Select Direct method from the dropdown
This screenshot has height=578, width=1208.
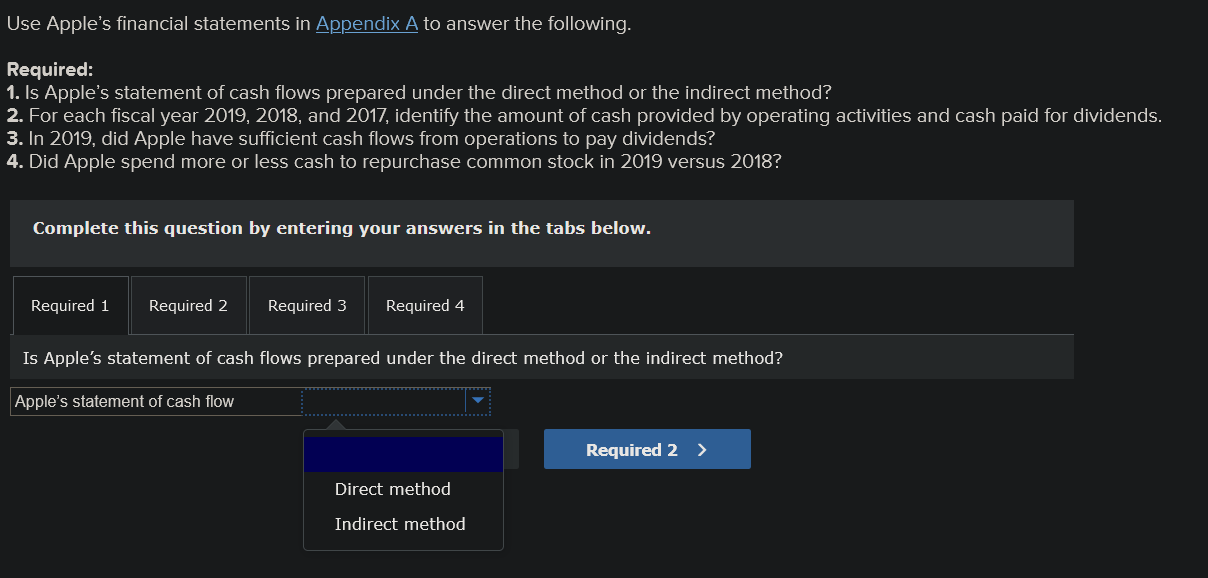tap(392, 489)
